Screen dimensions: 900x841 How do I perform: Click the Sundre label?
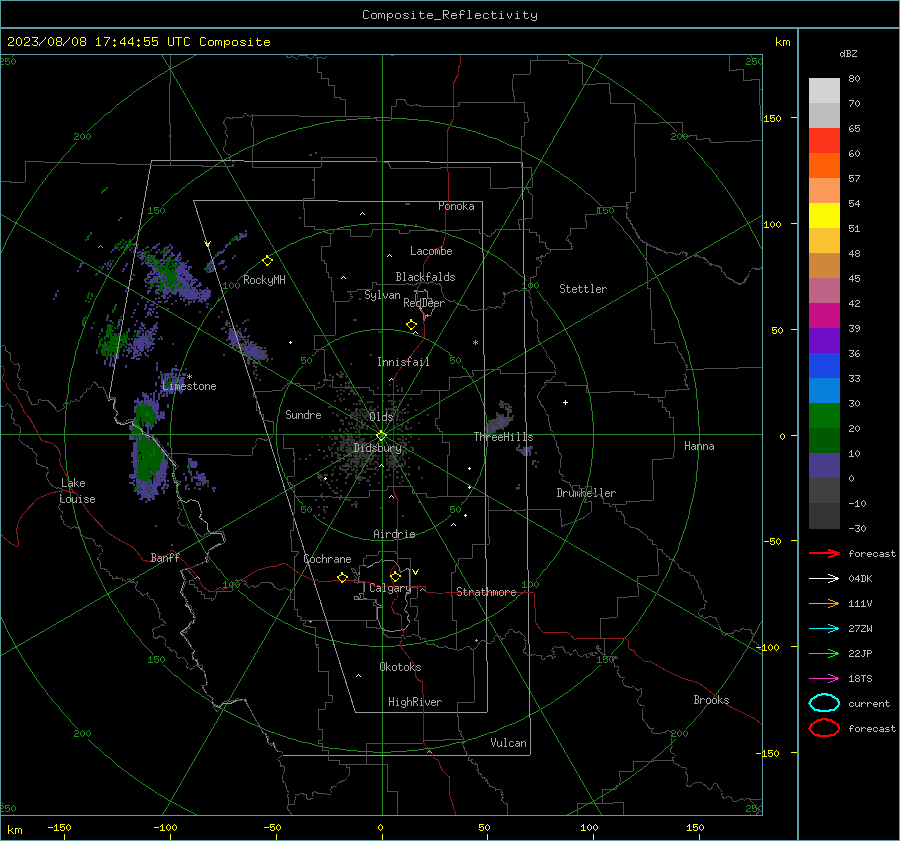pyautogui.click(x=303, y=414)
